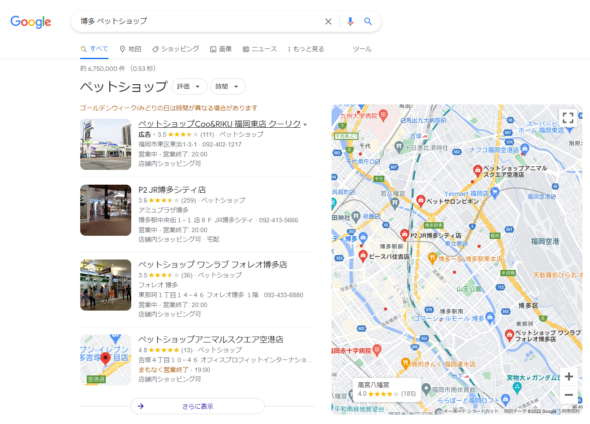Viewport: 590px width, 424px height.
Task: Open ペットショップ ワンラブ フォレオ博多店 listing
Action: (213, 264)
